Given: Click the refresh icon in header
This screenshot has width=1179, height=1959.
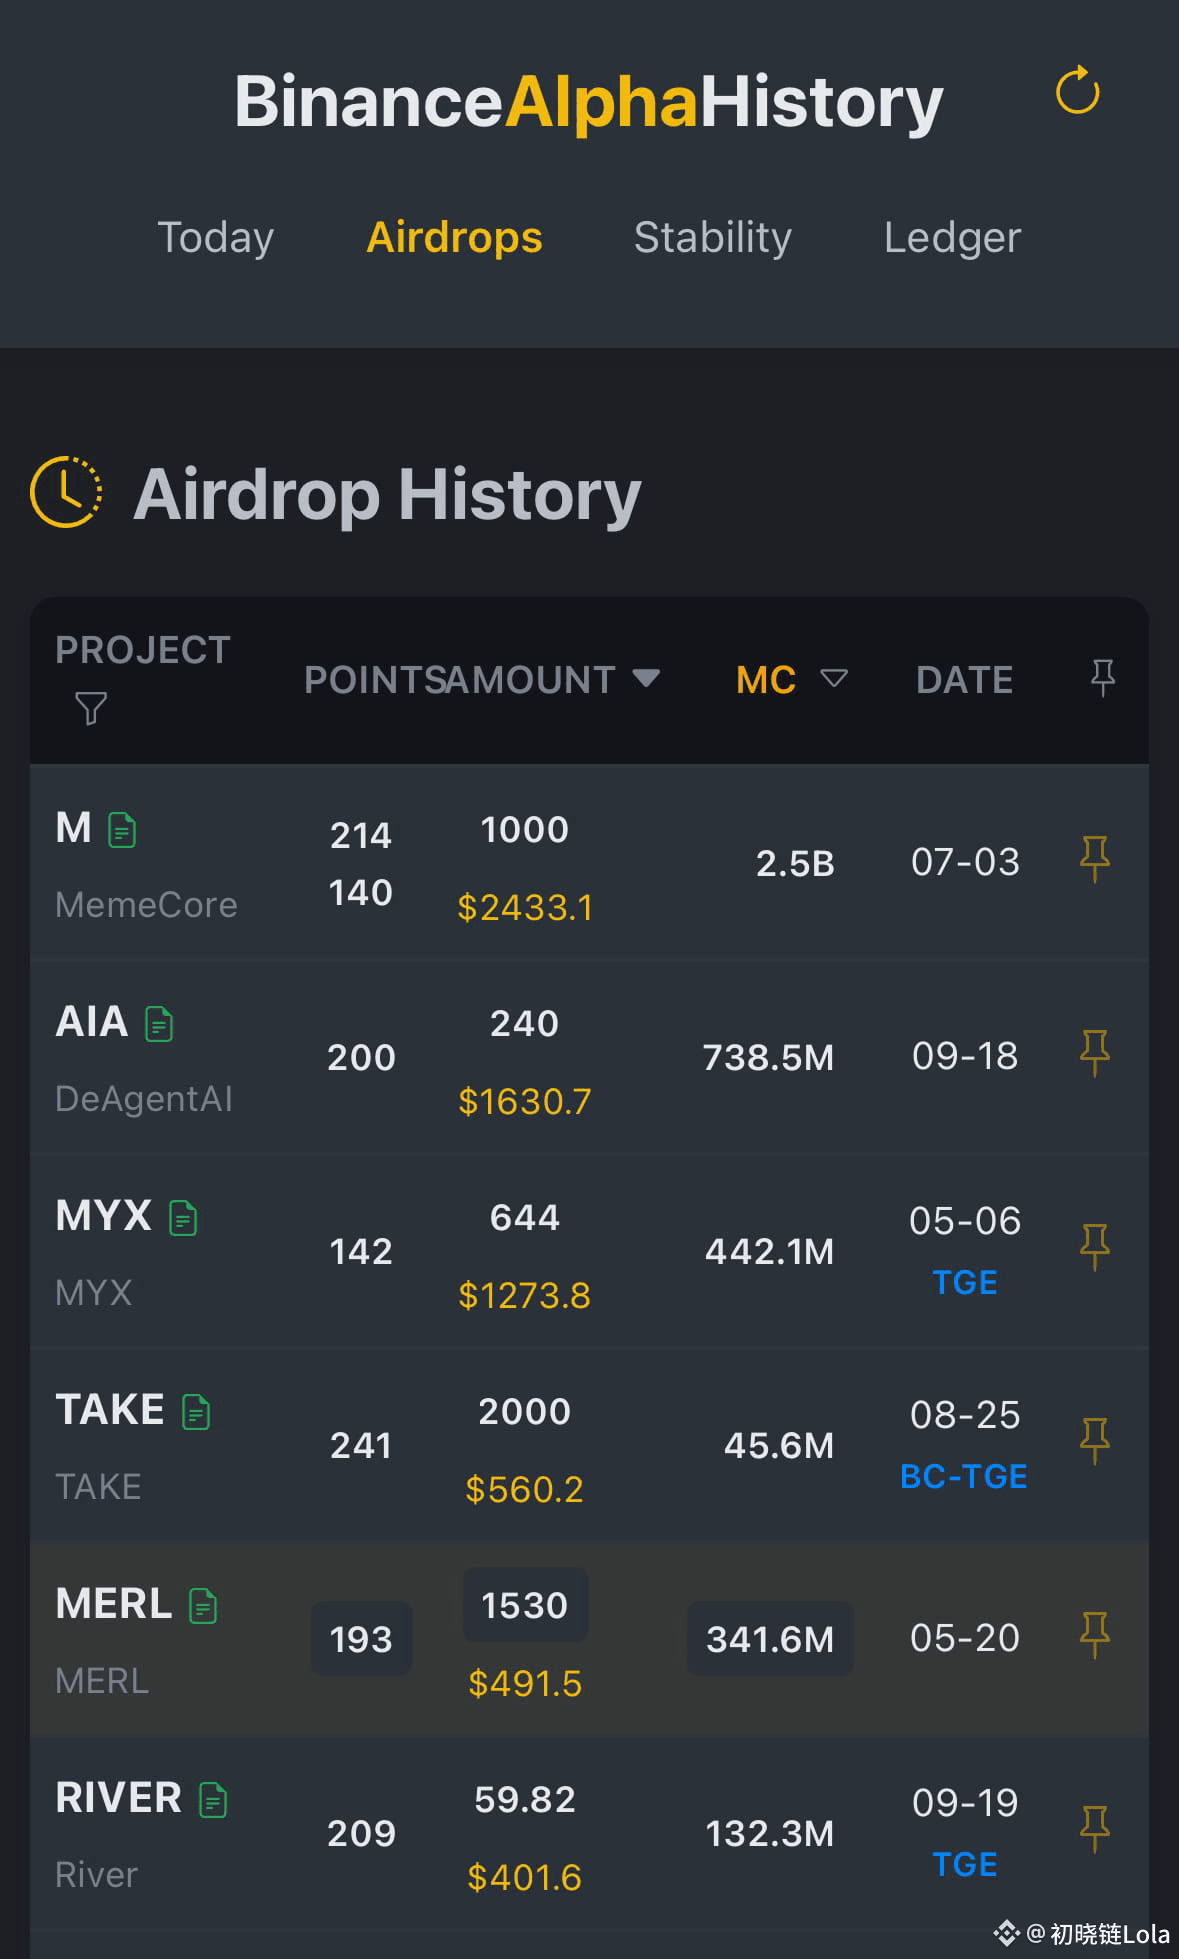Looking at the screenshot, I should pos(1077,91).
